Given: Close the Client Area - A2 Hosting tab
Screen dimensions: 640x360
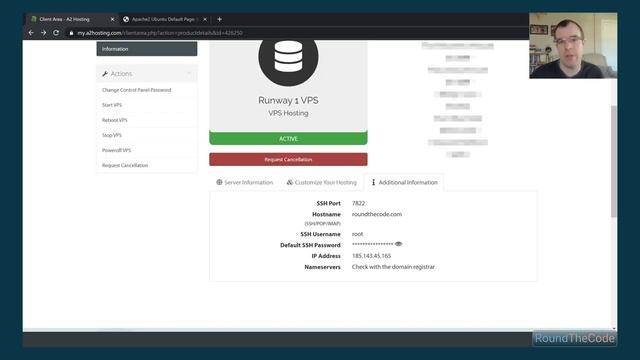Looking at the screenshot, I should 112,19.
